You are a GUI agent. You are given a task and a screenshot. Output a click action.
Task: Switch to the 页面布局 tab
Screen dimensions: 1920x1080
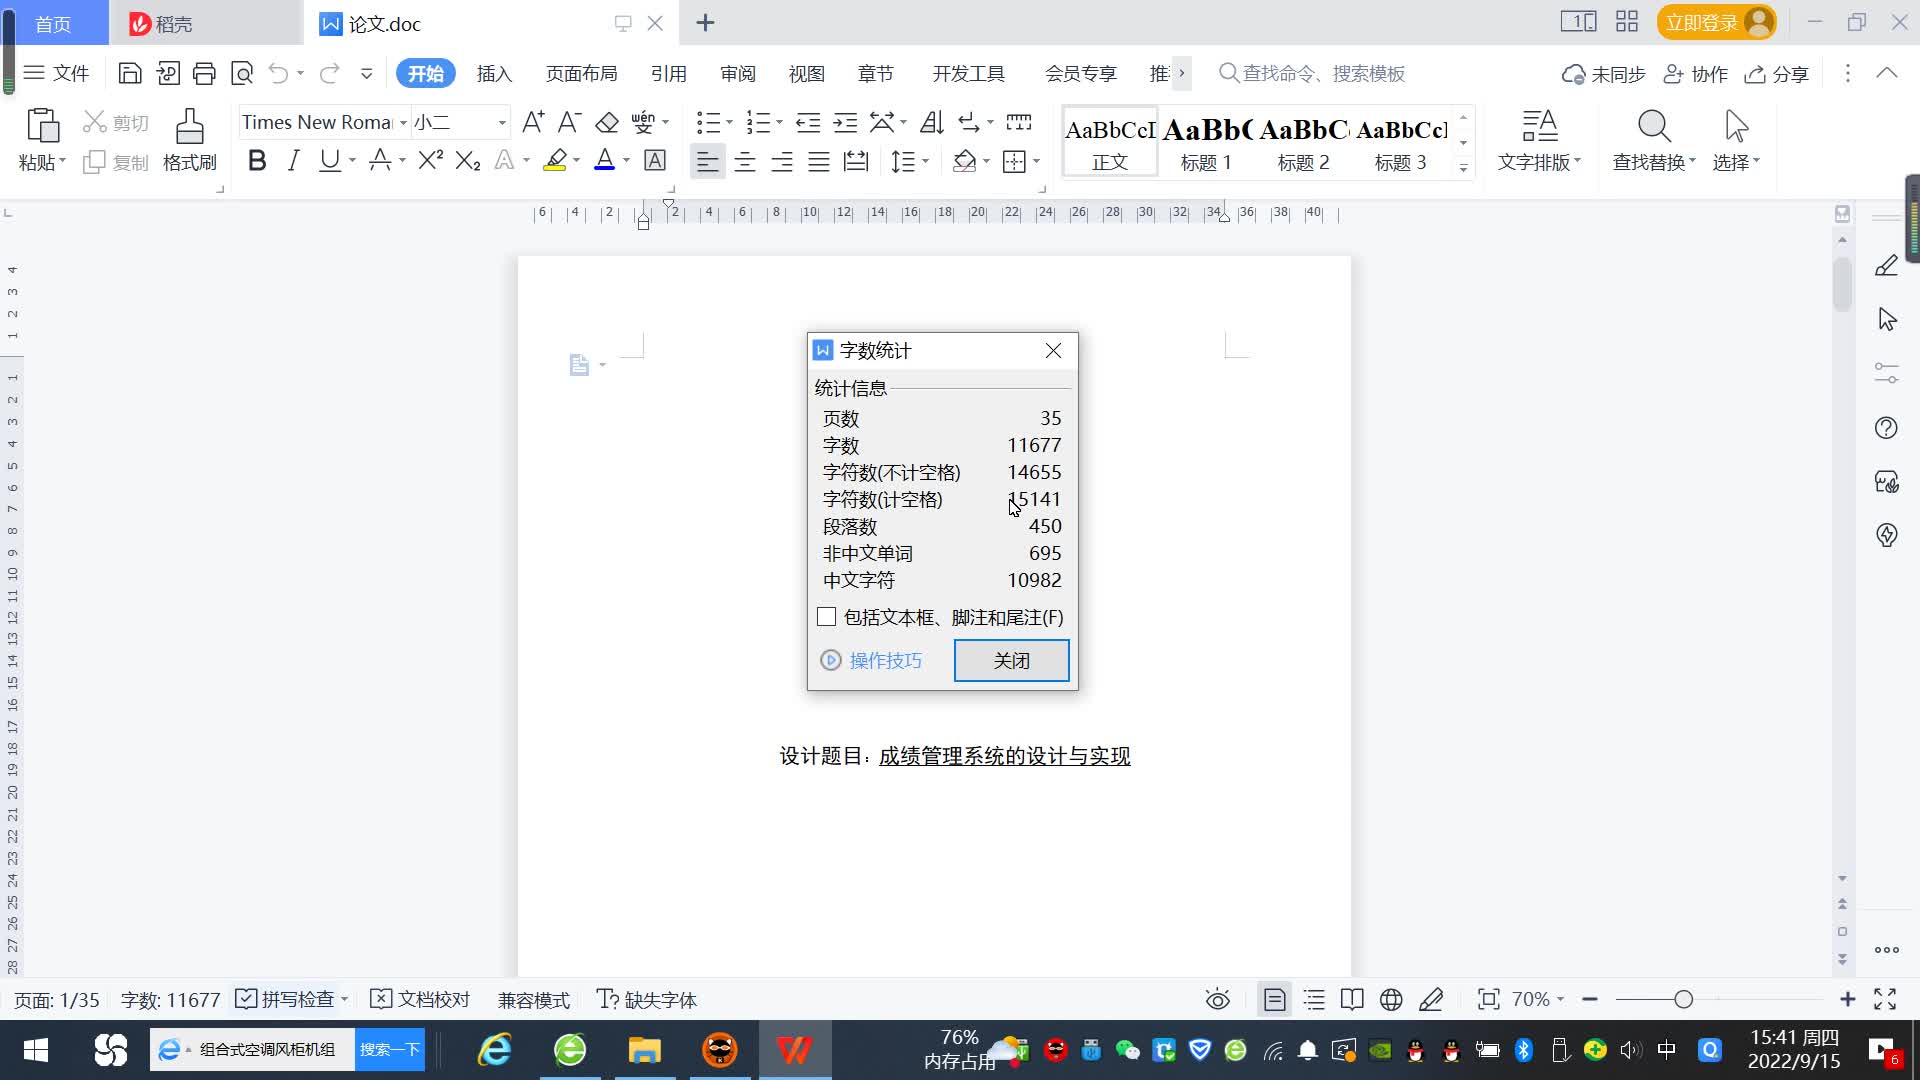click(581, 74)
